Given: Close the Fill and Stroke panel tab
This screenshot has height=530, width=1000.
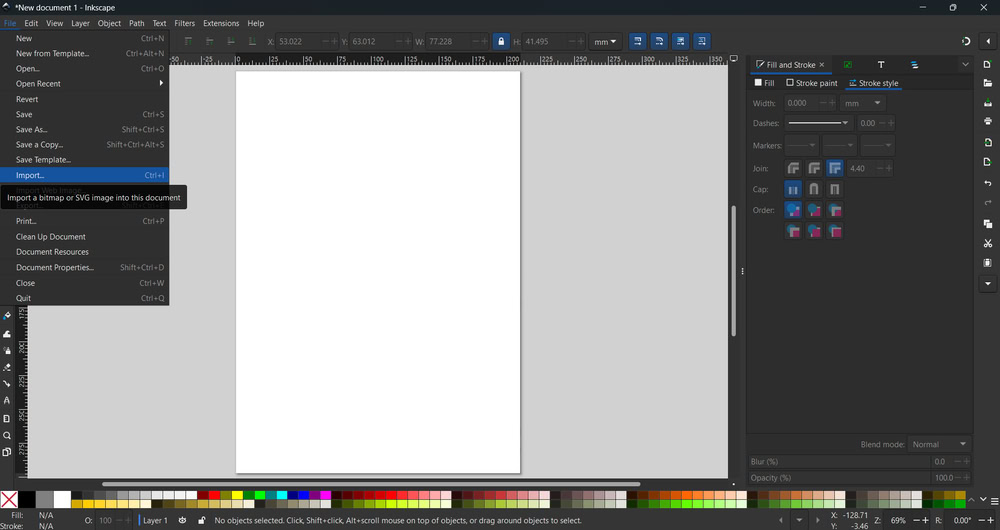Looking at the screenshot, I should 821,64.
